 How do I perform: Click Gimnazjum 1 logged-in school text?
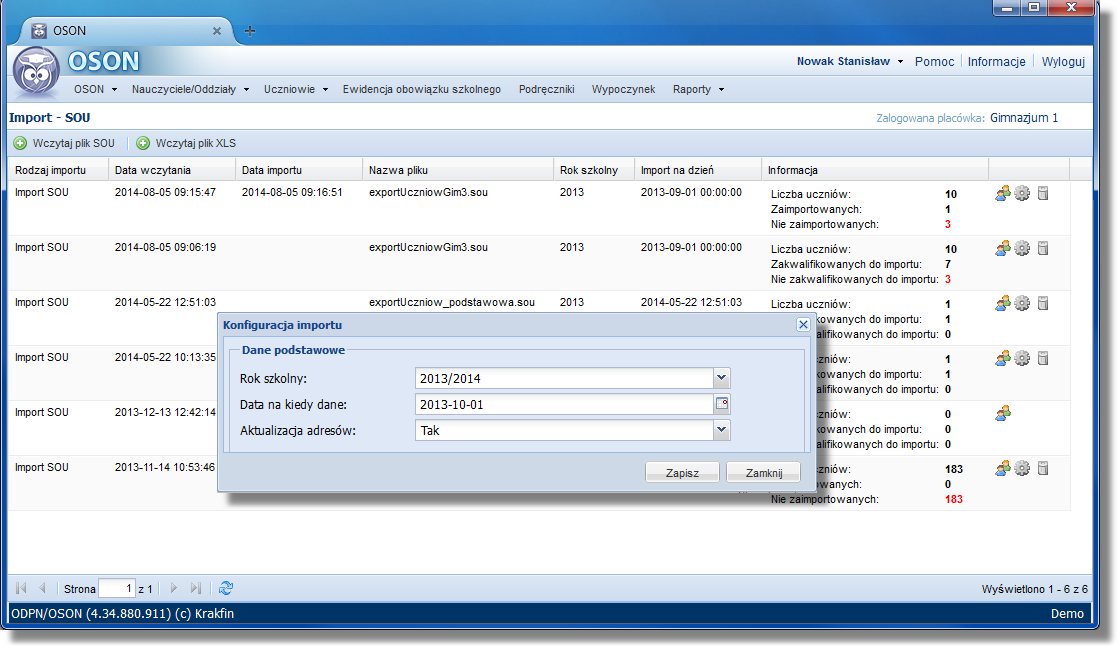pos(1024,118)
